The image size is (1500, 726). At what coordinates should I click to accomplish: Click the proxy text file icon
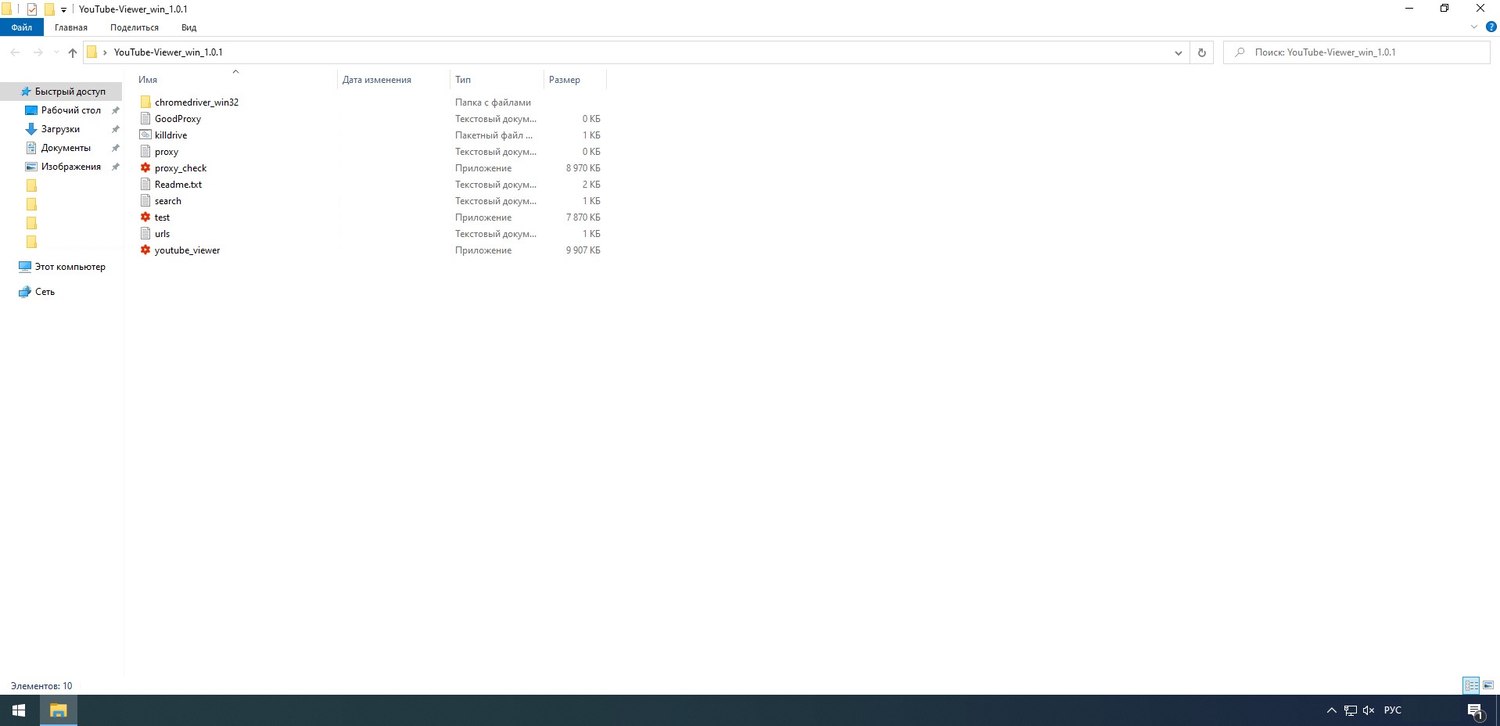[x=145, y=152]
